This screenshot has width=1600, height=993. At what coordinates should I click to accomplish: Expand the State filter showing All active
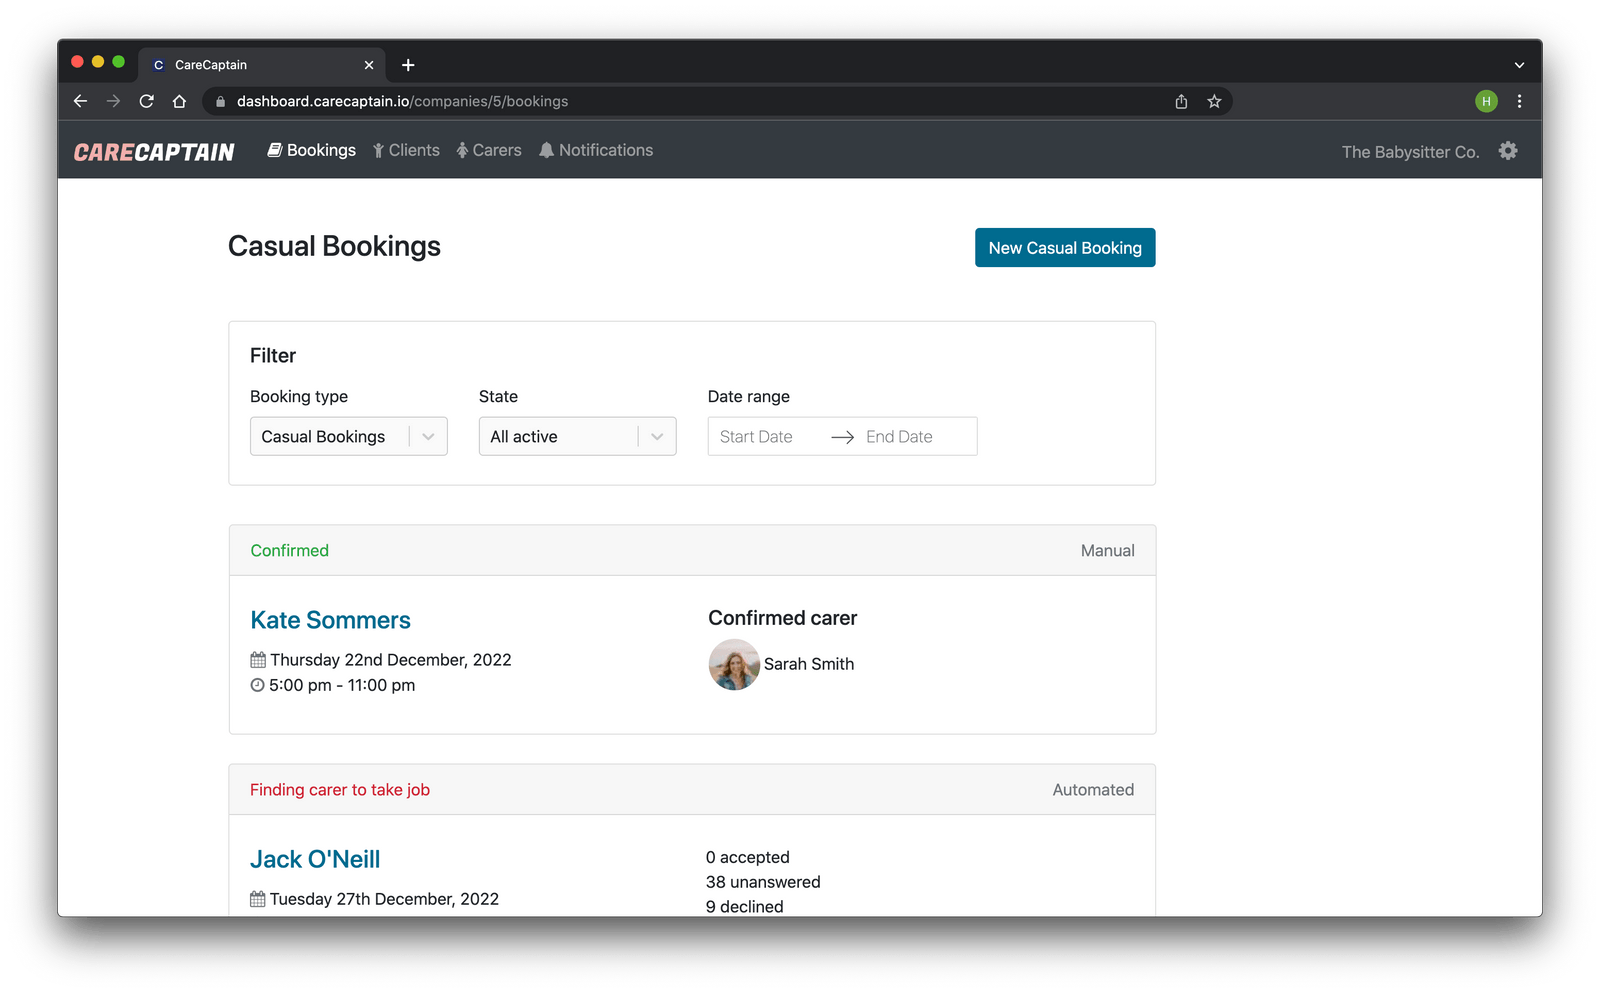(x=577, y=436)
